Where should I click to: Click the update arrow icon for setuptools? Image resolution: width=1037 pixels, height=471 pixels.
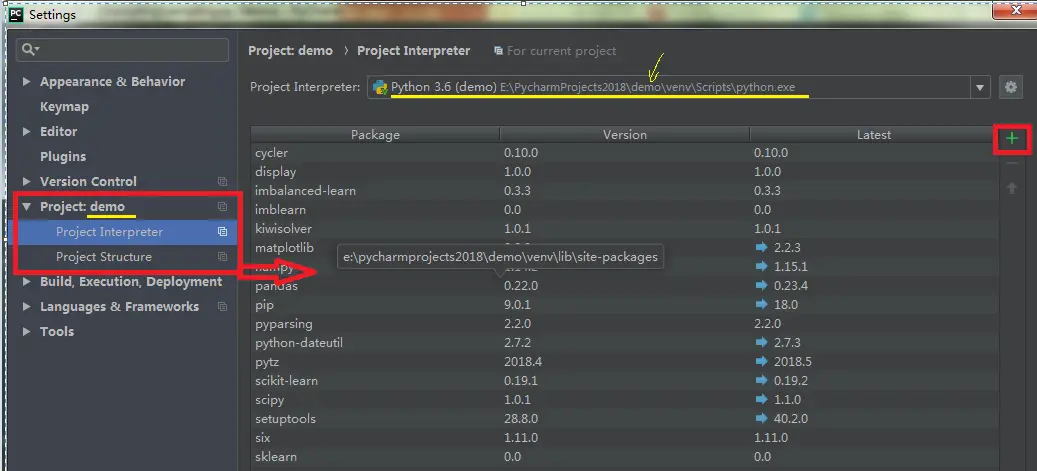pyautogui.click(x=762, y=419)
